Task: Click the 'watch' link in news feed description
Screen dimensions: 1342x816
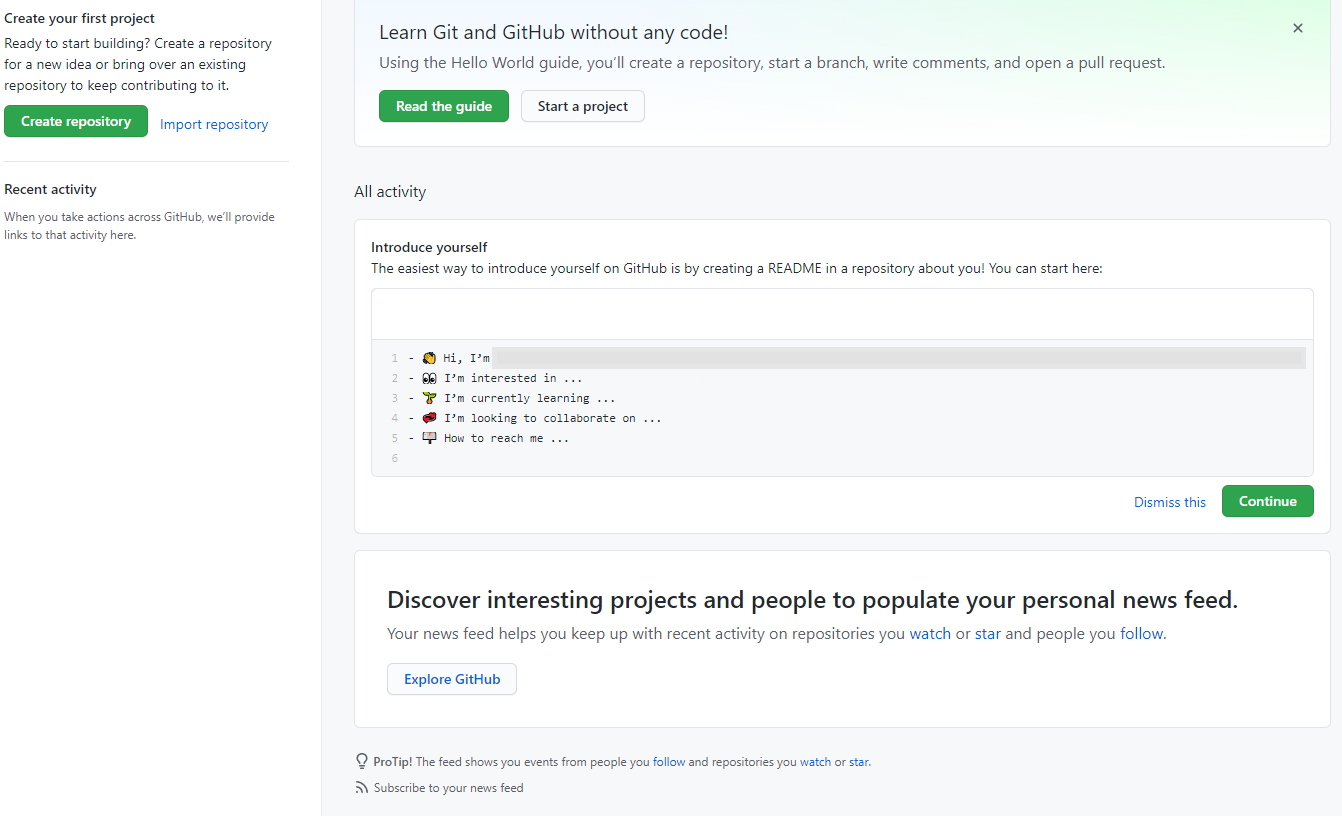Action: [930, 633]
